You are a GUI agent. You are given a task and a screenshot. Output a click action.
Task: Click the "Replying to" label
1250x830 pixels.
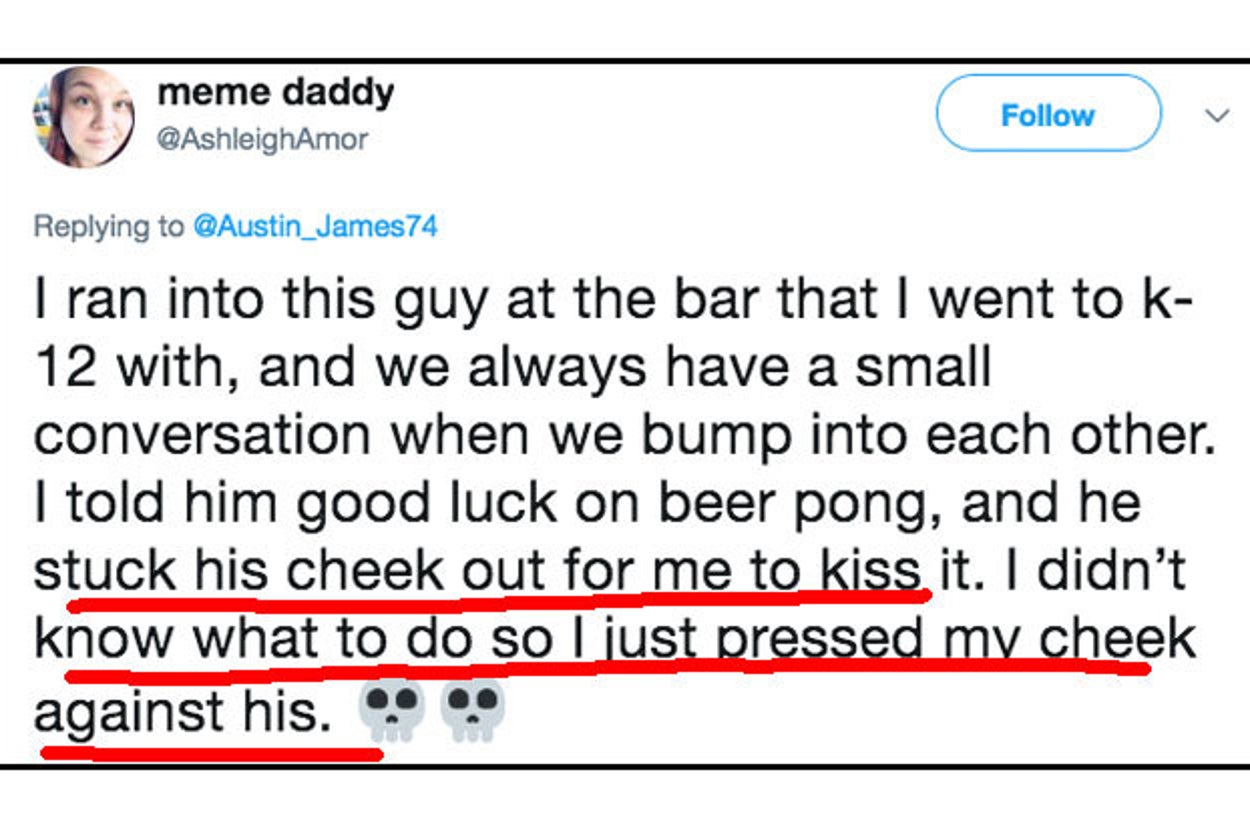point(109,226)
